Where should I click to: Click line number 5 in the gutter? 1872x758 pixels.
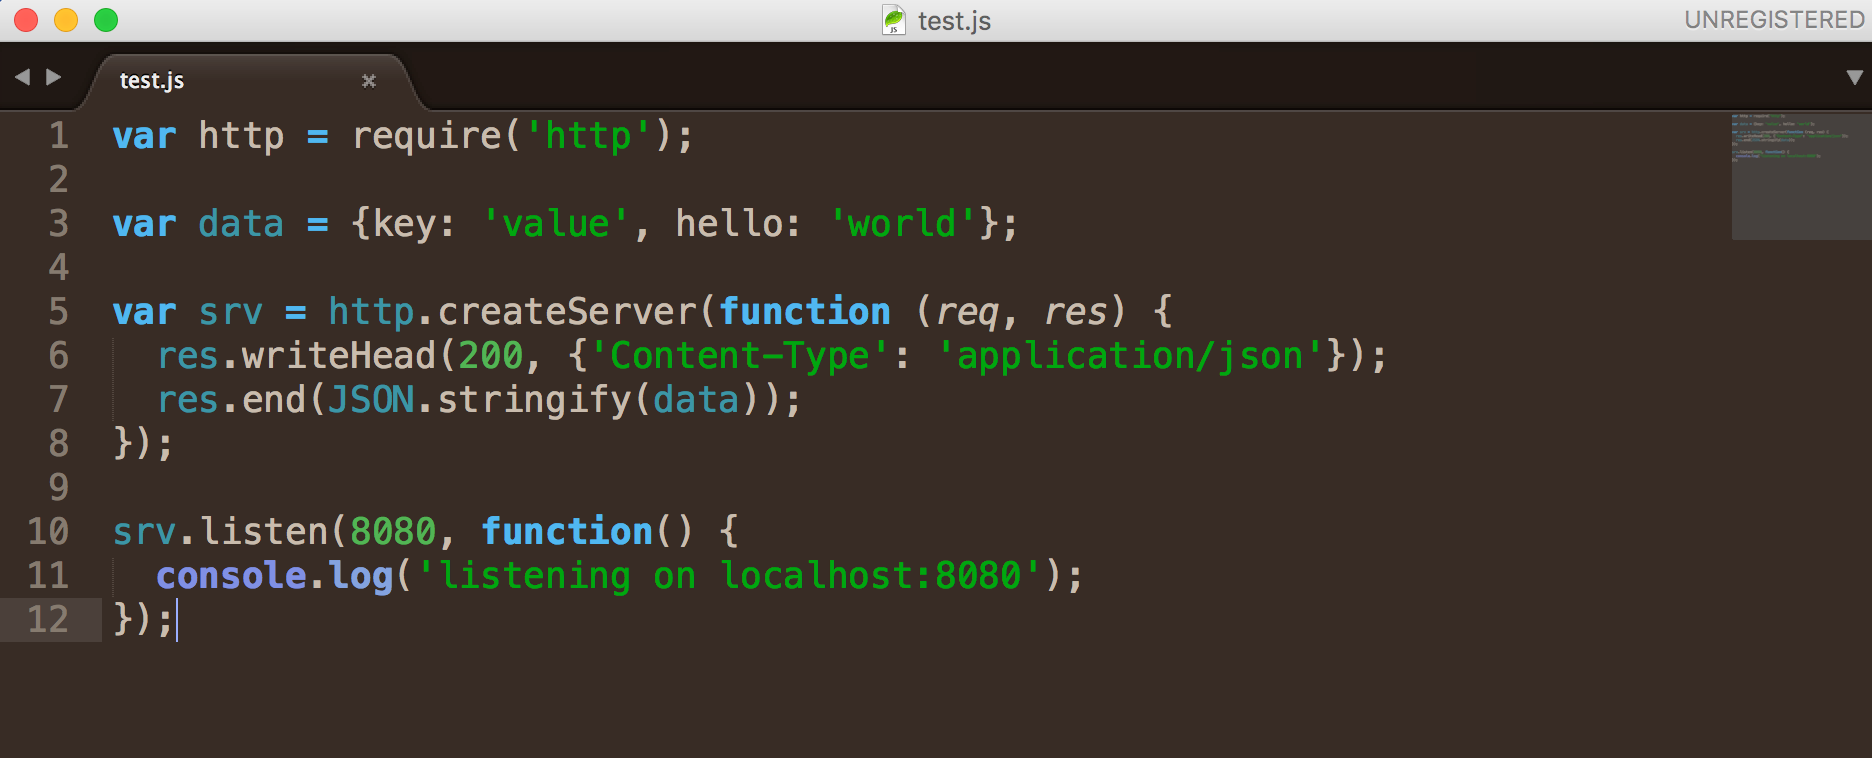[59, 312]
